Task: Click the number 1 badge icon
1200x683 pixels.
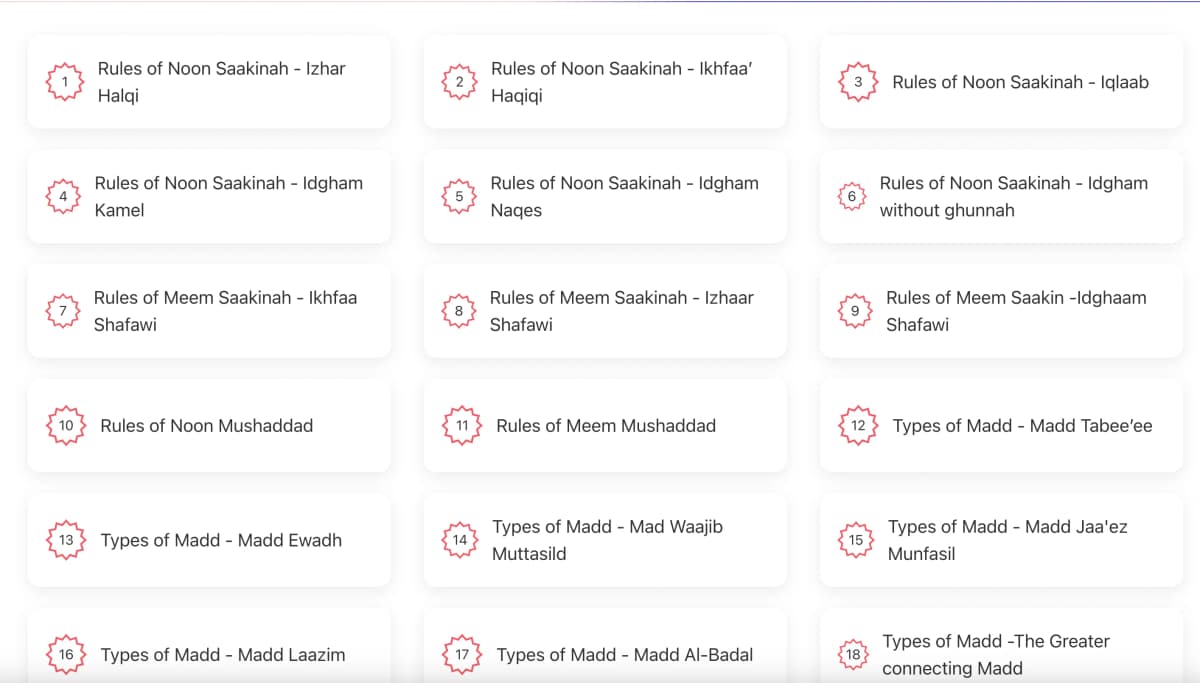Action: click(65, 82)
